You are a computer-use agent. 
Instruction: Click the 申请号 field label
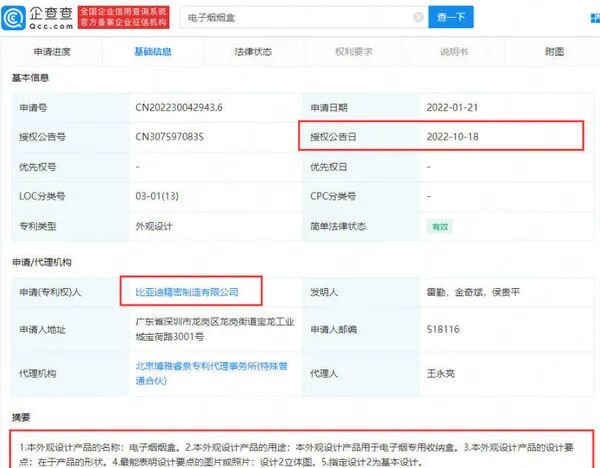(x=33, y=108)
